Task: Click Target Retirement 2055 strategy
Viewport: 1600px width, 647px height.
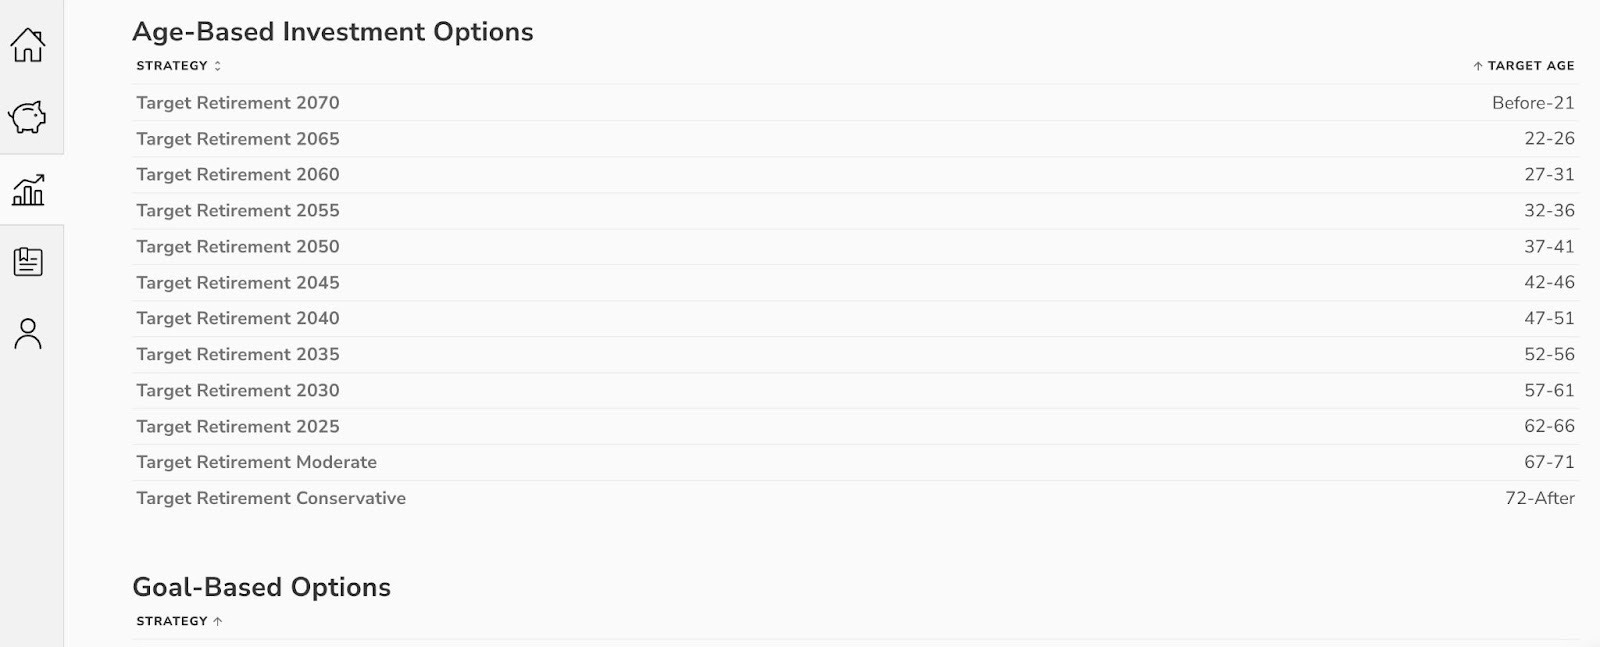Action: pyautogui.click(x=238, y=211)
